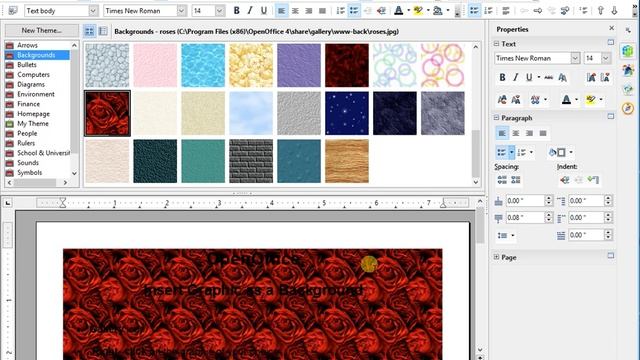The image size is (640, 360).
Task: Click sidebar Highlighting marker icon
Action: tap(591, 99)
